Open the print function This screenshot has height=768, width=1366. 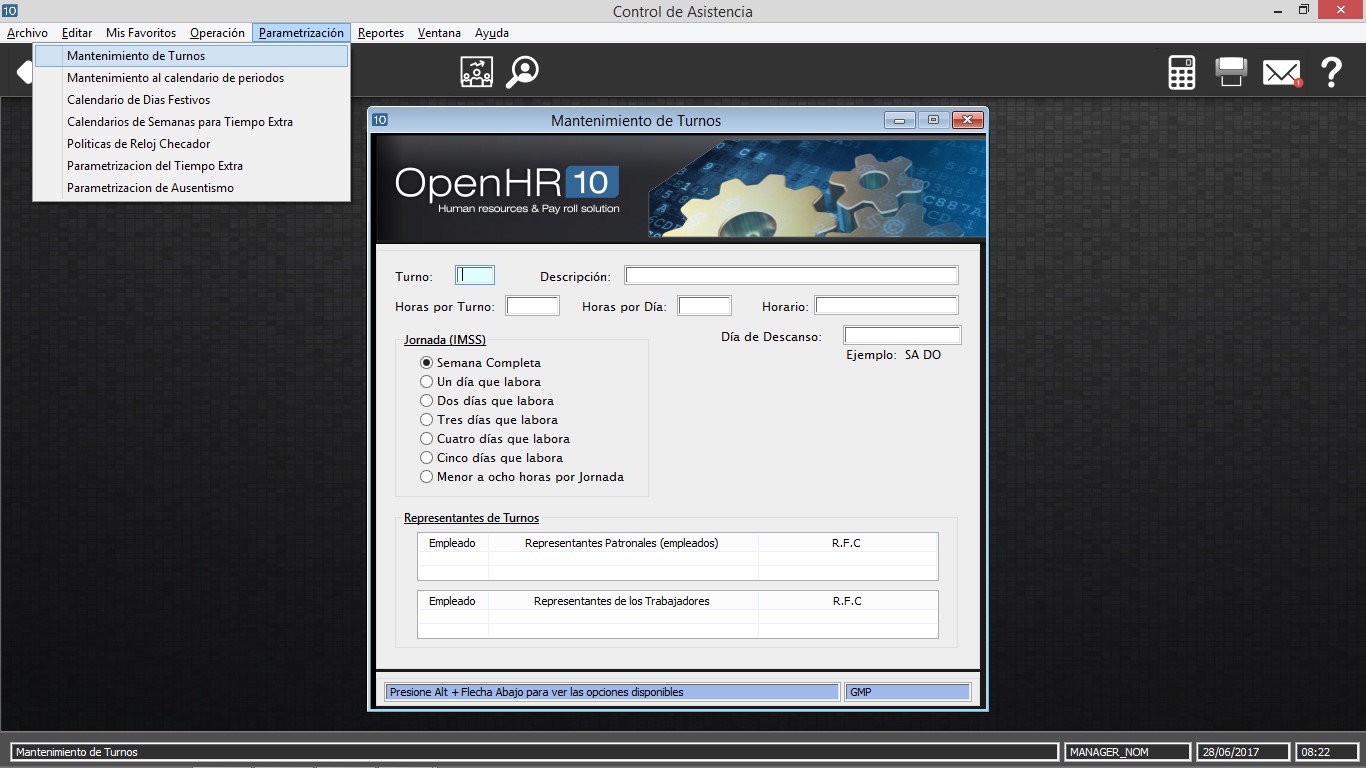(1230, 71)
